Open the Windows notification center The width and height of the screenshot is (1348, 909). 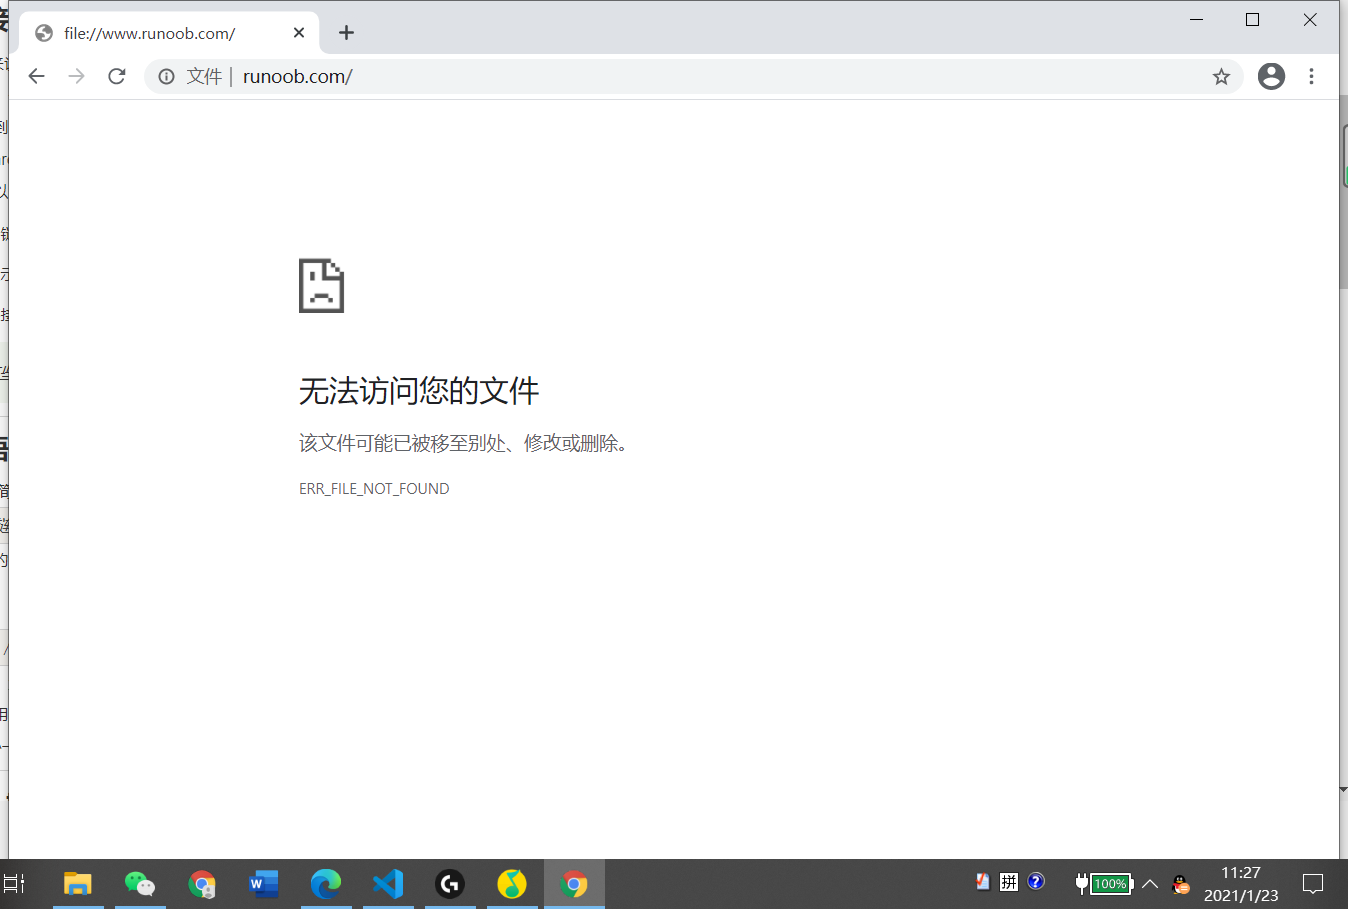tap(1313, 884)
